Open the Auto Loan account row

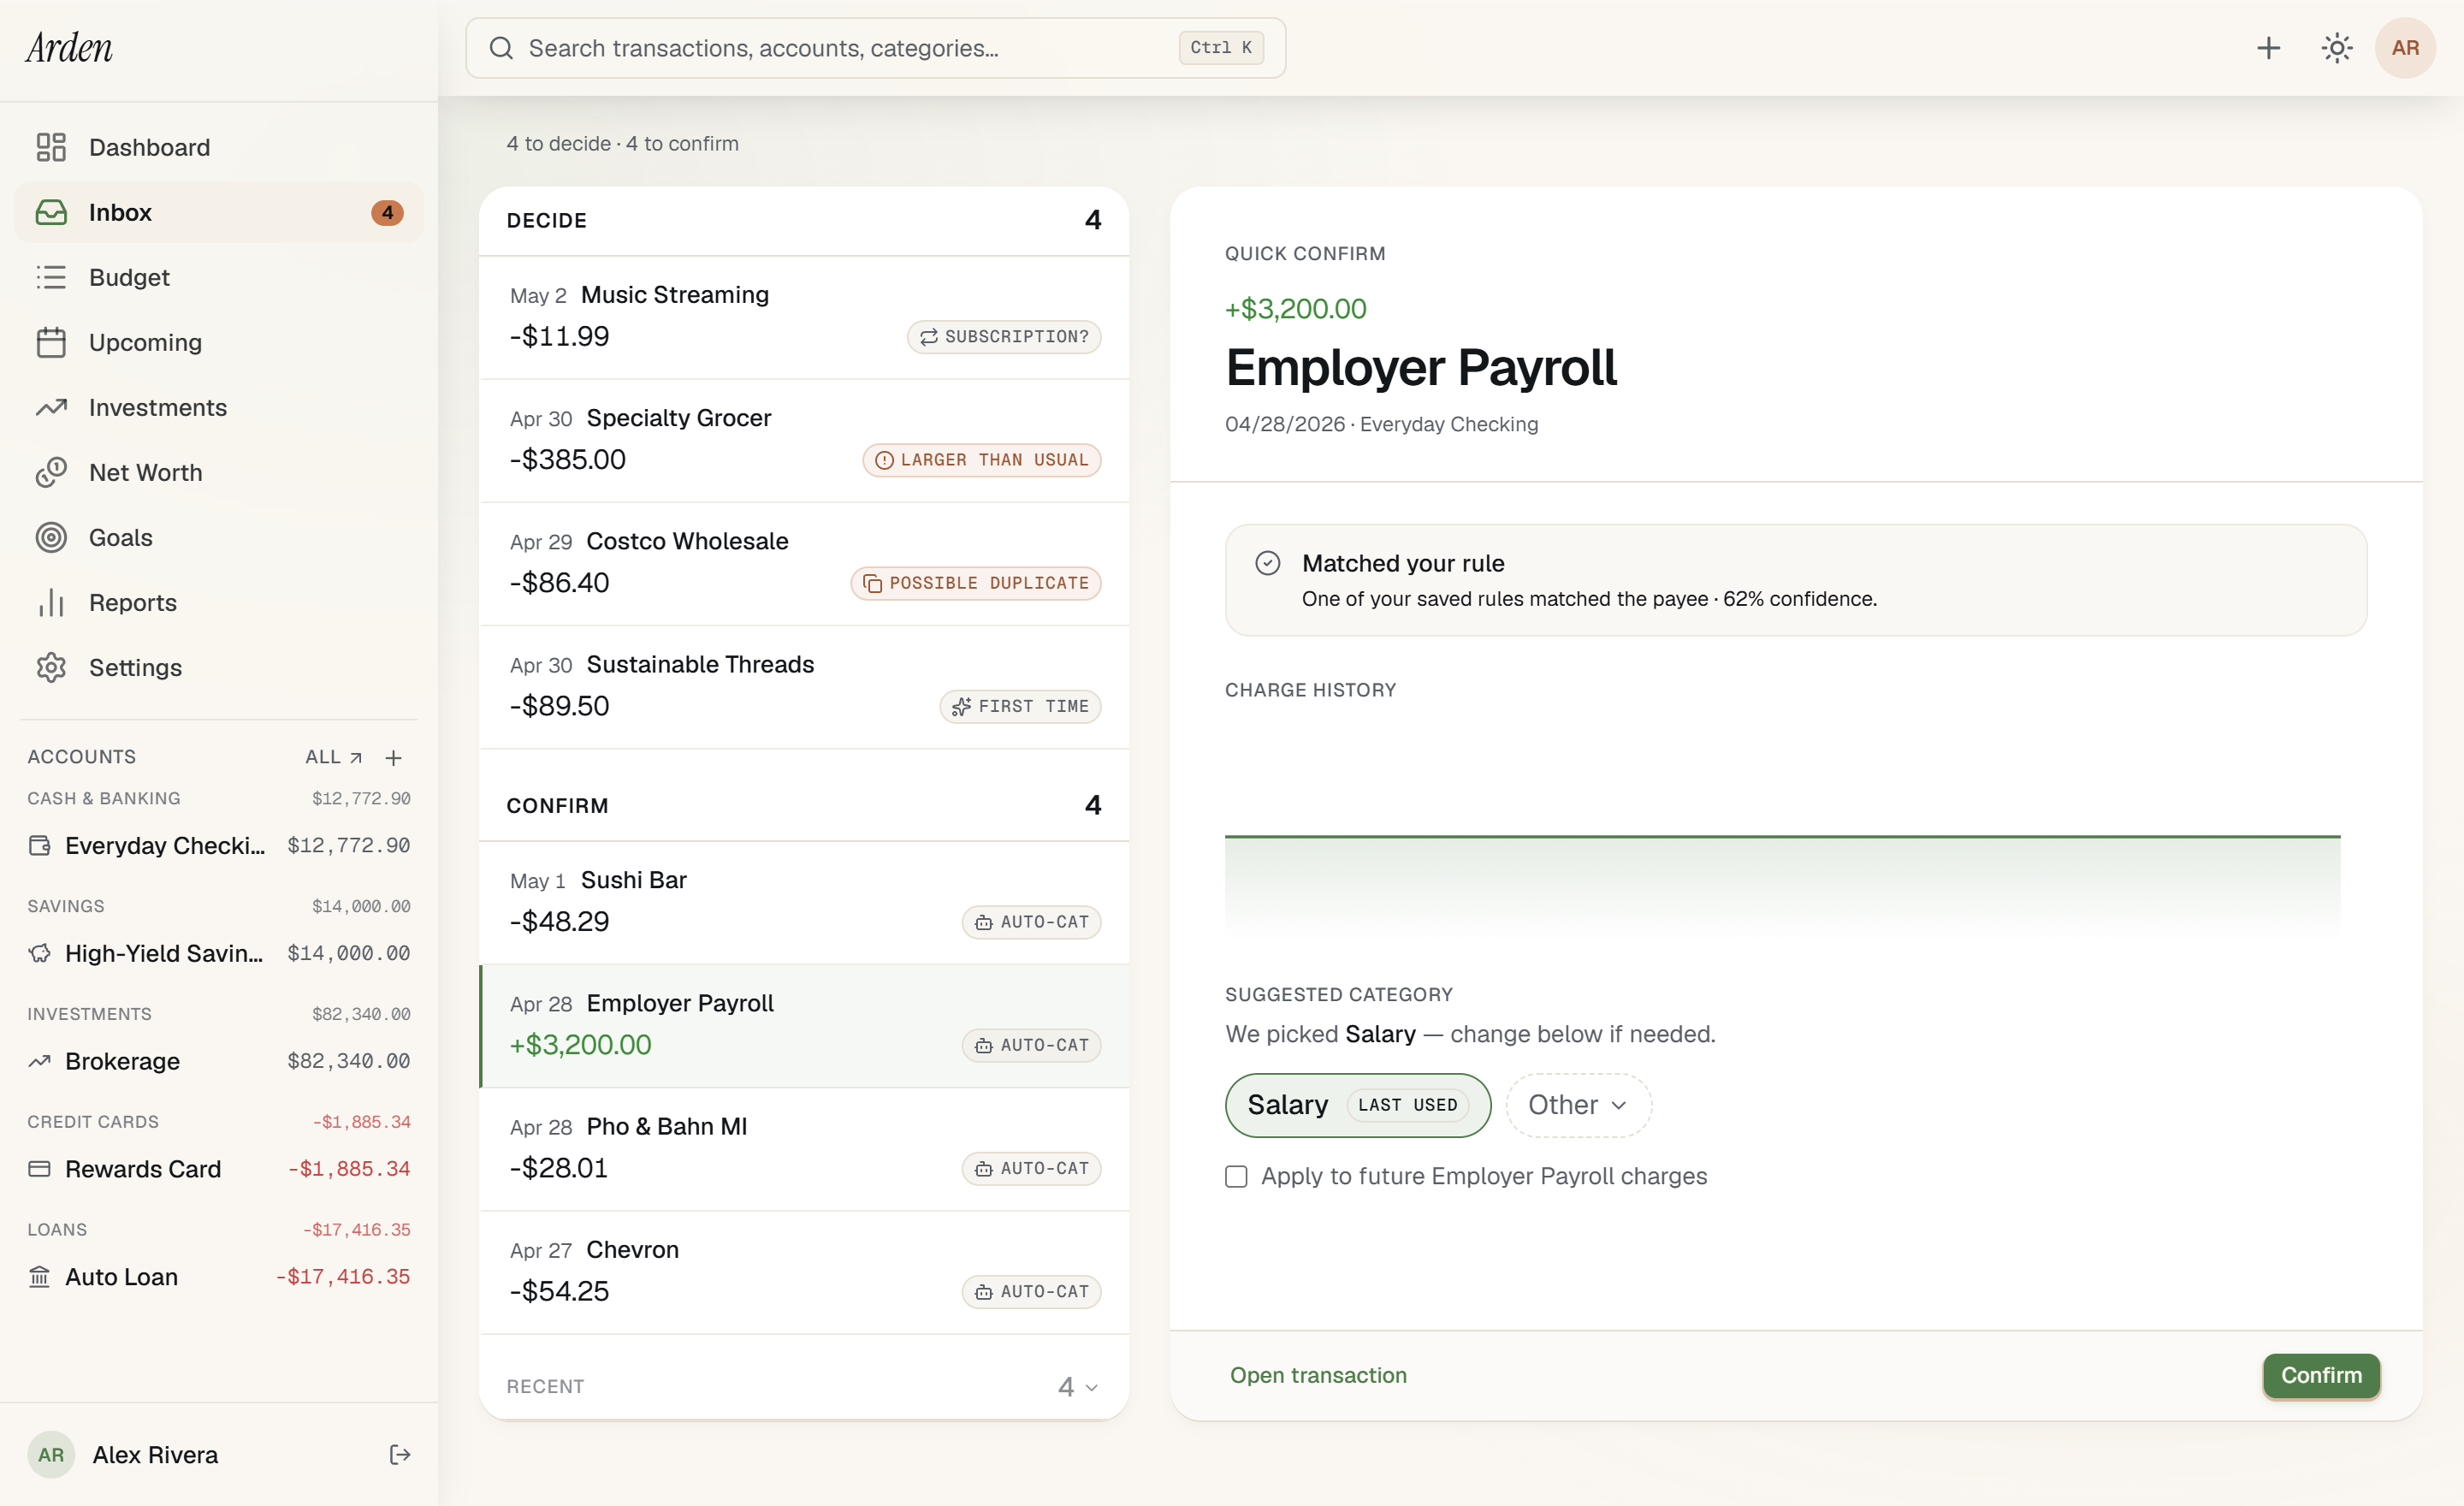tap(219, 1277)
